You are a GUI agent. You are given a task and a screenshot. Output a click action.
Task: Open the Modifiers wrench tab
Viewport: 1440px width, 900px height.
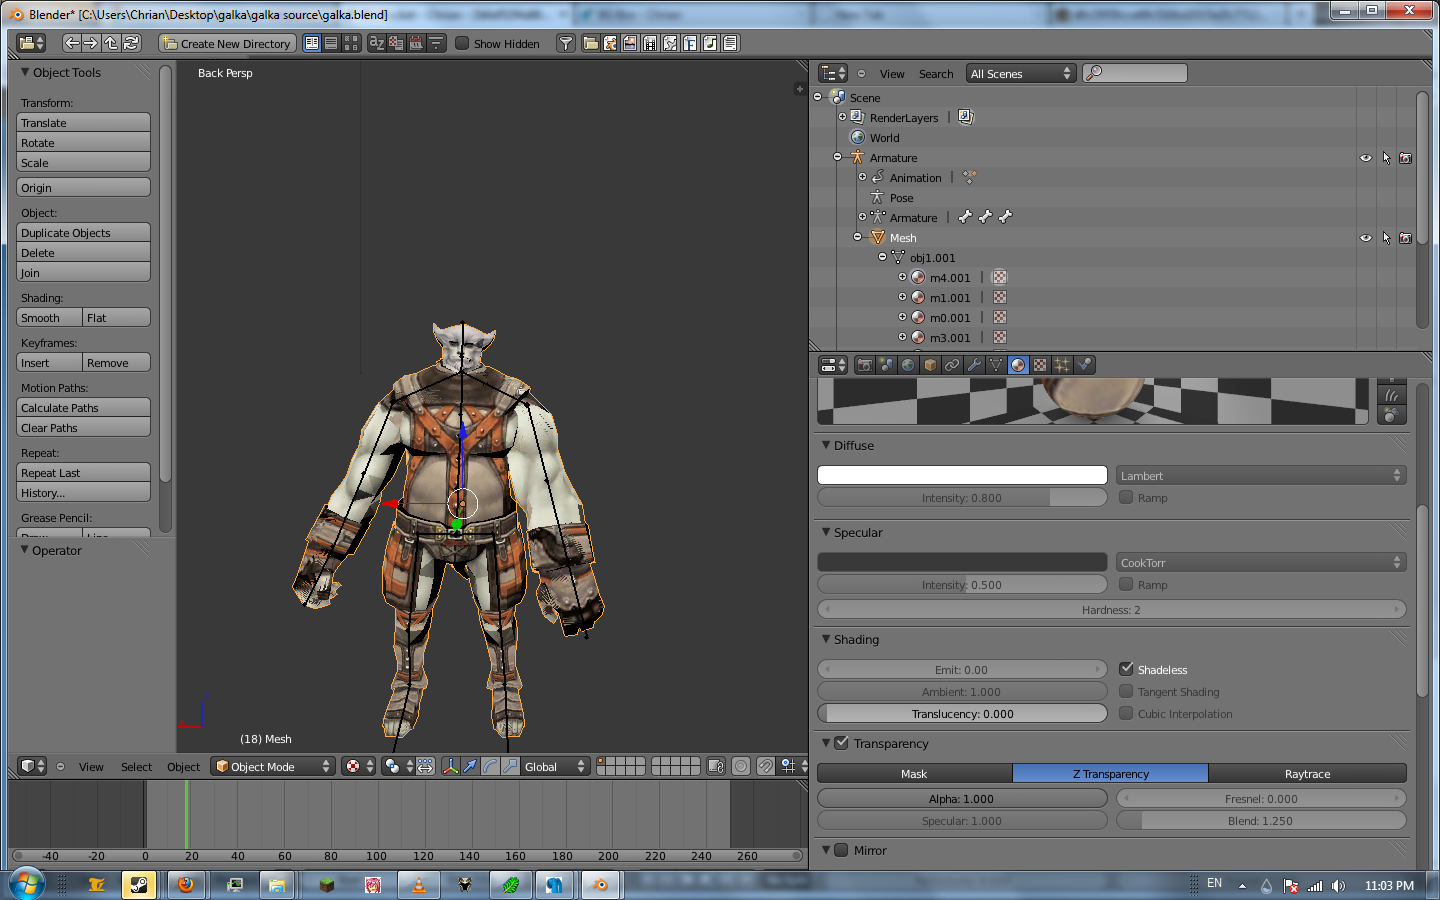click(x=974, y=365)
